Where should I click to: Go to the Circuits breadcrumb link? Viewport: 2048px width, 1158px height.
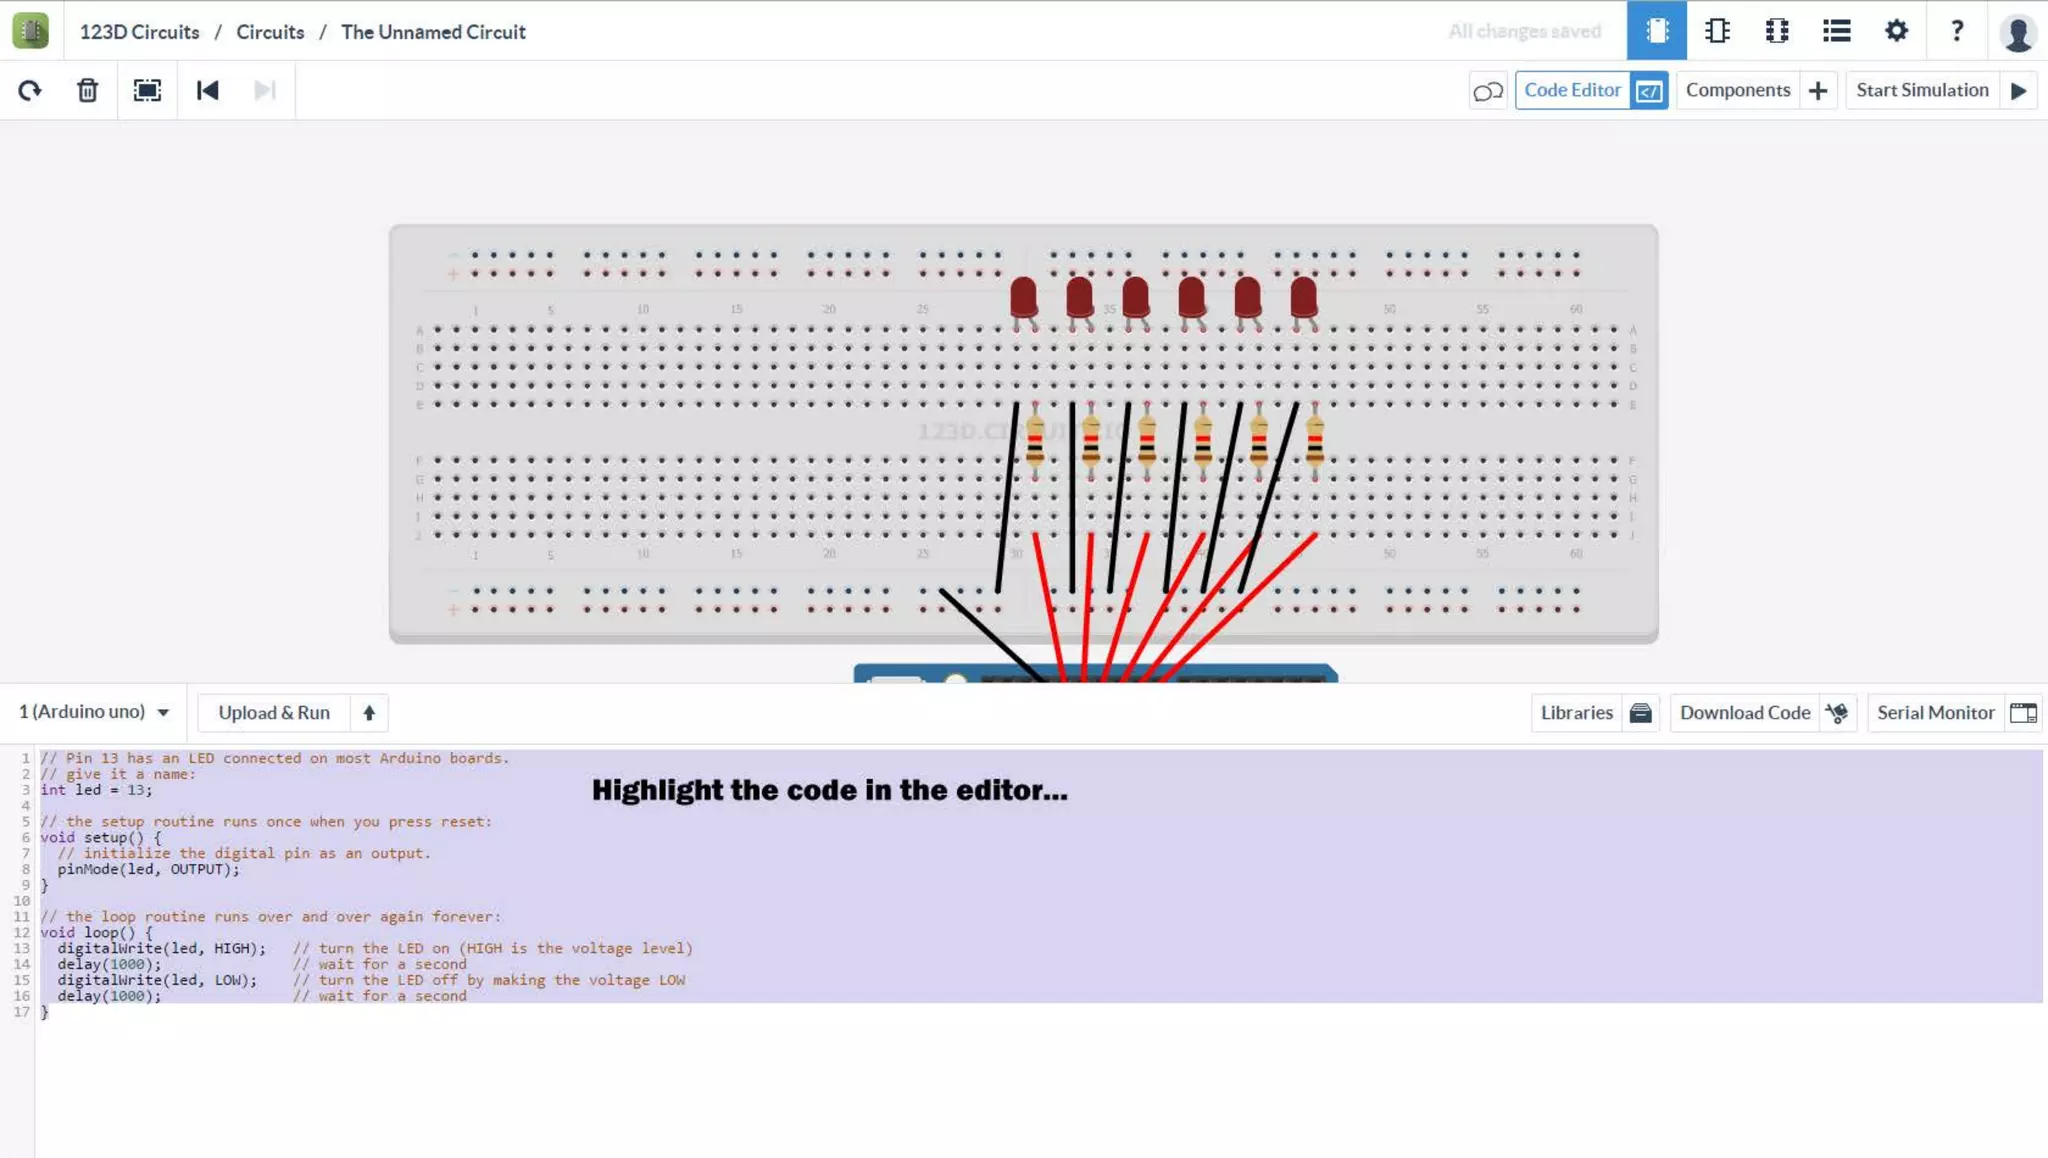270,32
